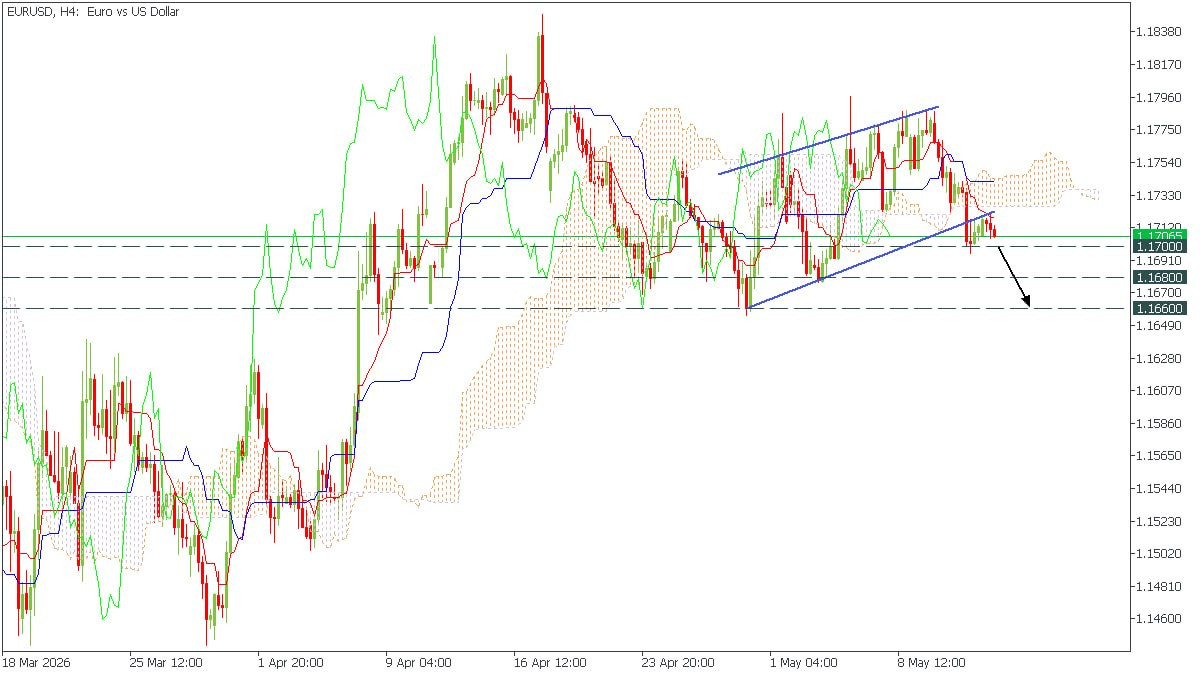1200x675 pixels.
Task: Click the 8 May 12:00 date label
Action: coord(932,662)
